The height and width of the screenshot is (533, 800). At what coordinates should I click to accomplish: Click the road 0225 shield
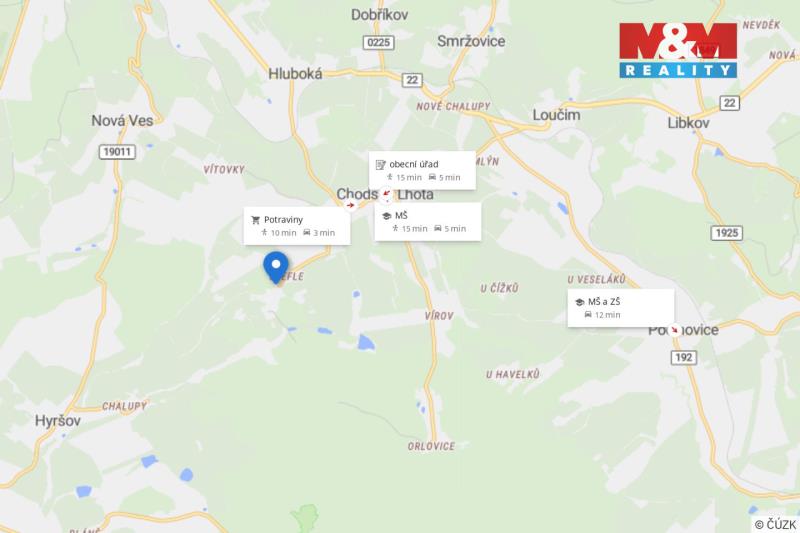(379, 42)
